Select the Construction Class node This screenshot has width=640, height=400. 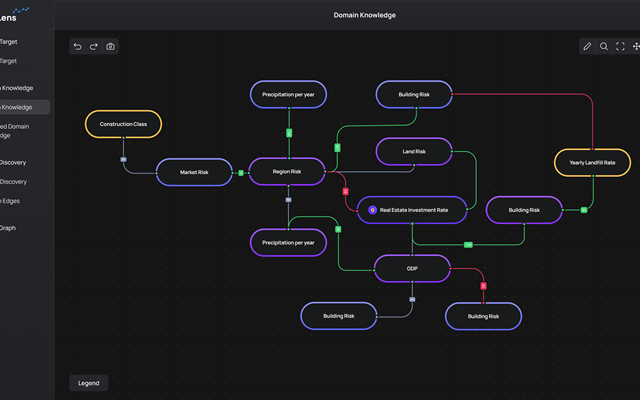123,124
